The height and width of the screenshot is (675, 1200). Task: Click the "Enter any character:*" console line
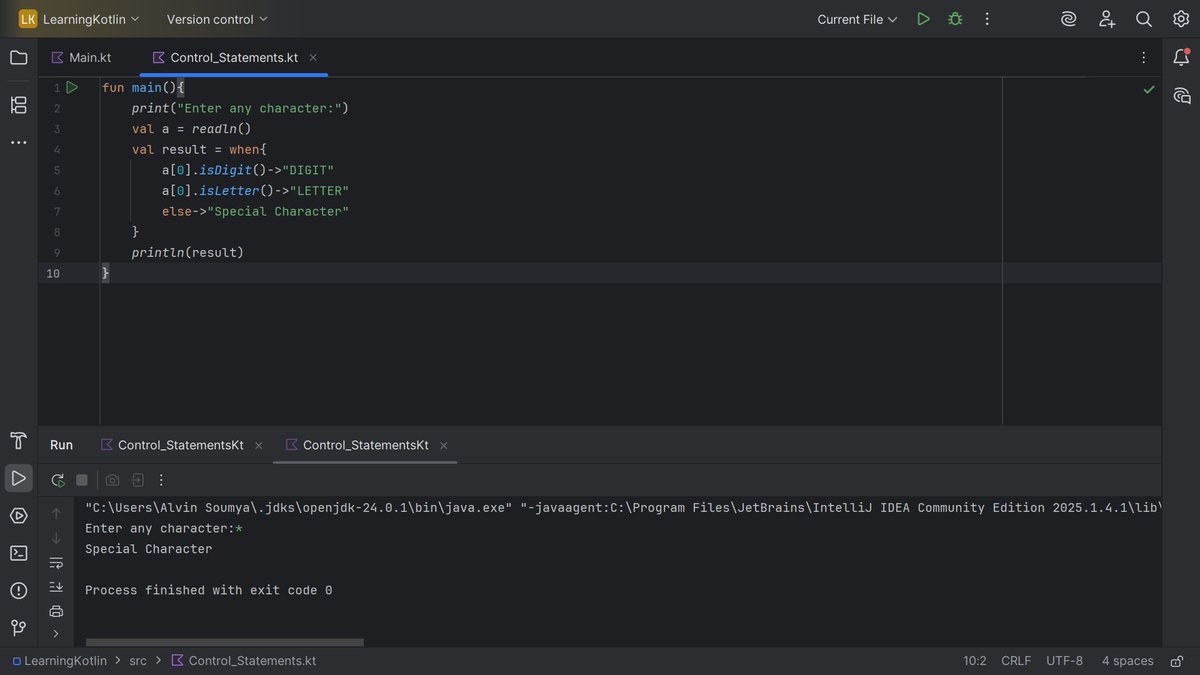click(x=164, y=528)
